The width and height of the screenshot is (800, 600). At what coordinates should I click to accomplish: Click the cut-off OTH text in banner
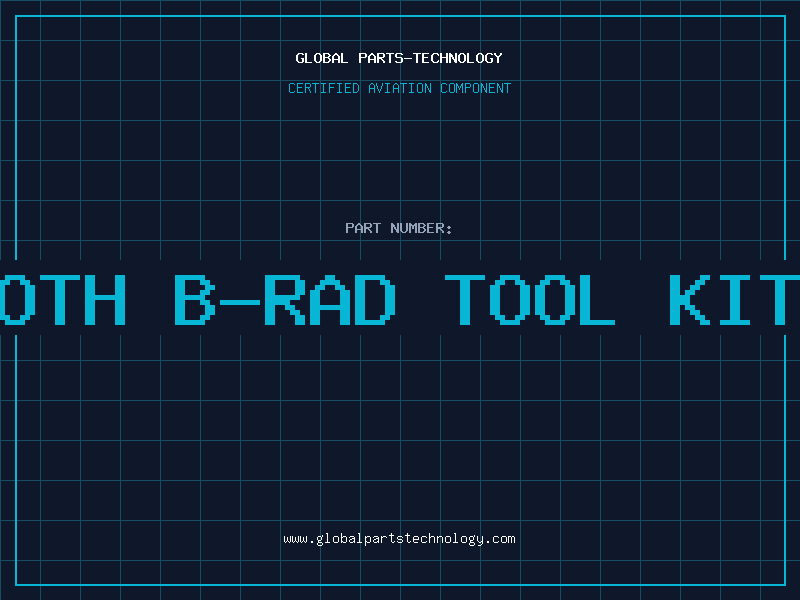tap(62, 299)
